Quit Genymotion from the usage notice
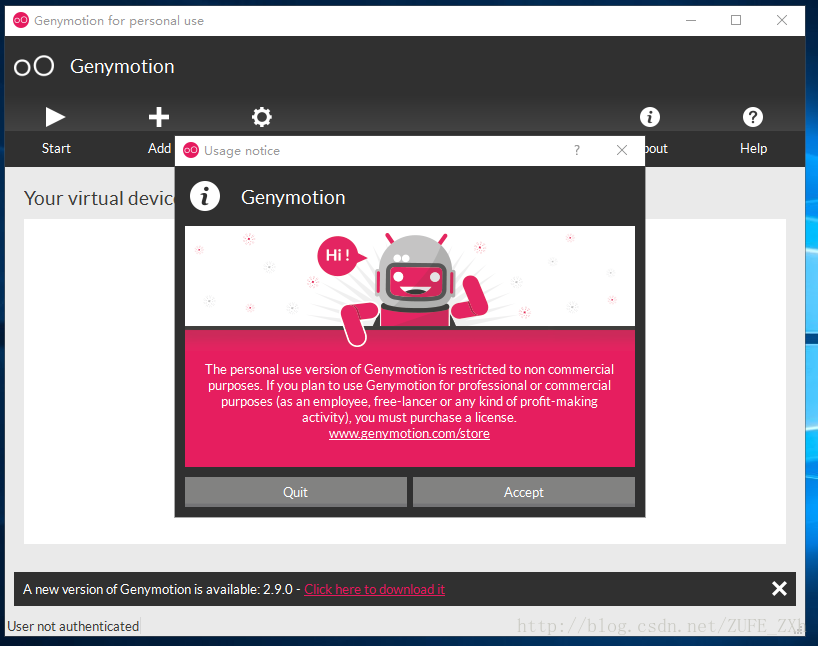The image size is (818, 646). (x=296, y=492)
